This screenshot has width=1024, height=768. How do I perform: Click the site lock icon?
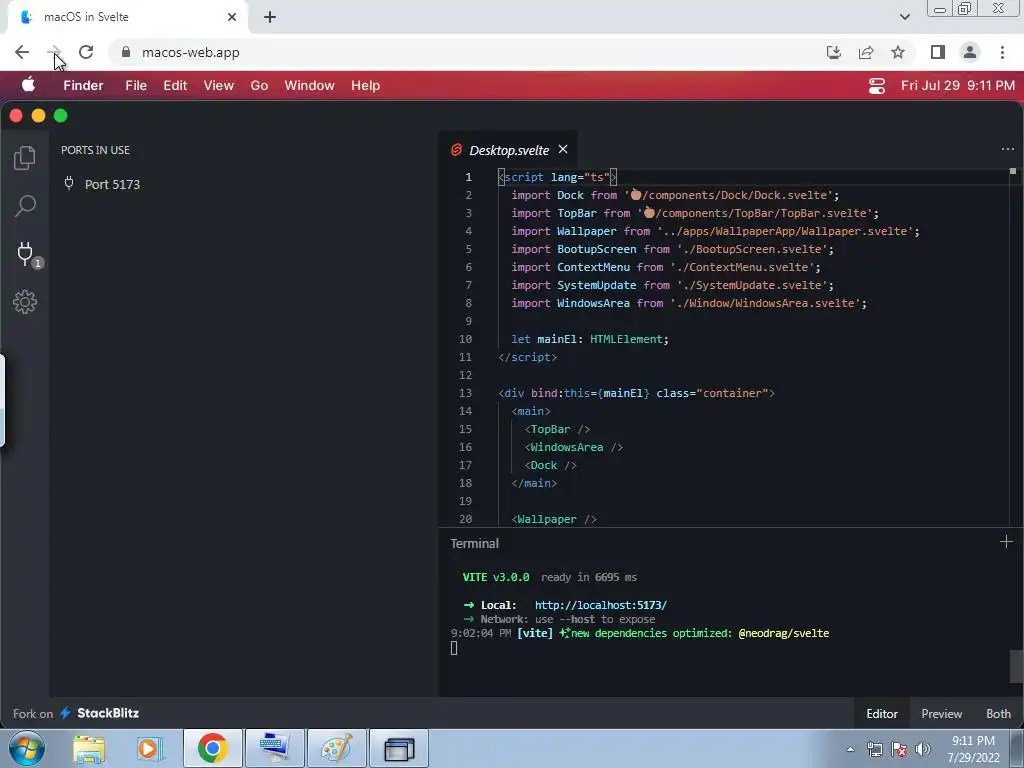[126, 52]
